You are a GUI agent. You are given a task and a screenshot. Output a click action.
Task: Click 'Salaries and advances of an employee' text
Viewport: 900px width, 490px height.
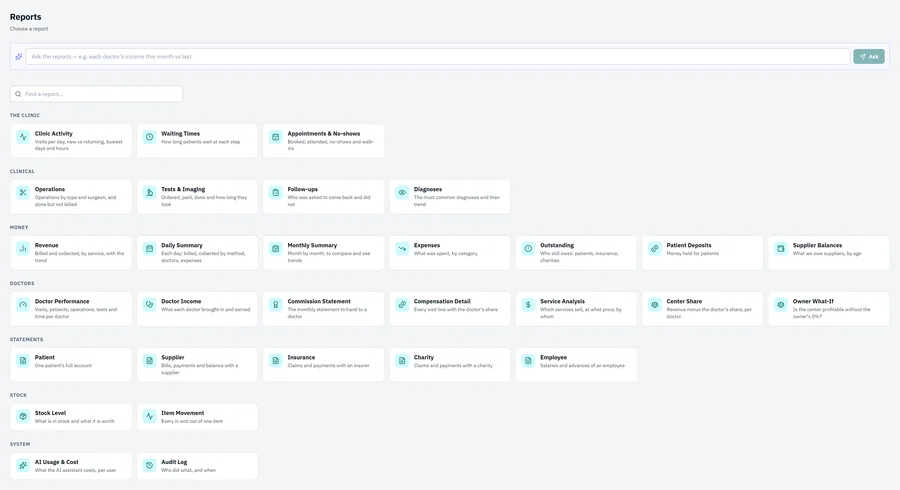[x=582, y=365]
